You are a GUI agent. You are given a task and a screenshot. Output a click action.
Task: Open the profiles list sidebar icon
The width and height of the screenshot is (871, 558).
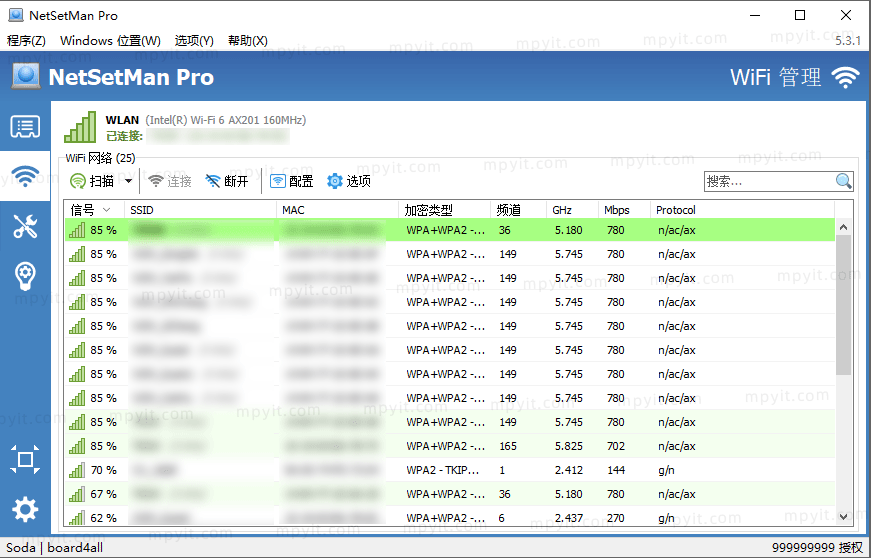[25, 127]
